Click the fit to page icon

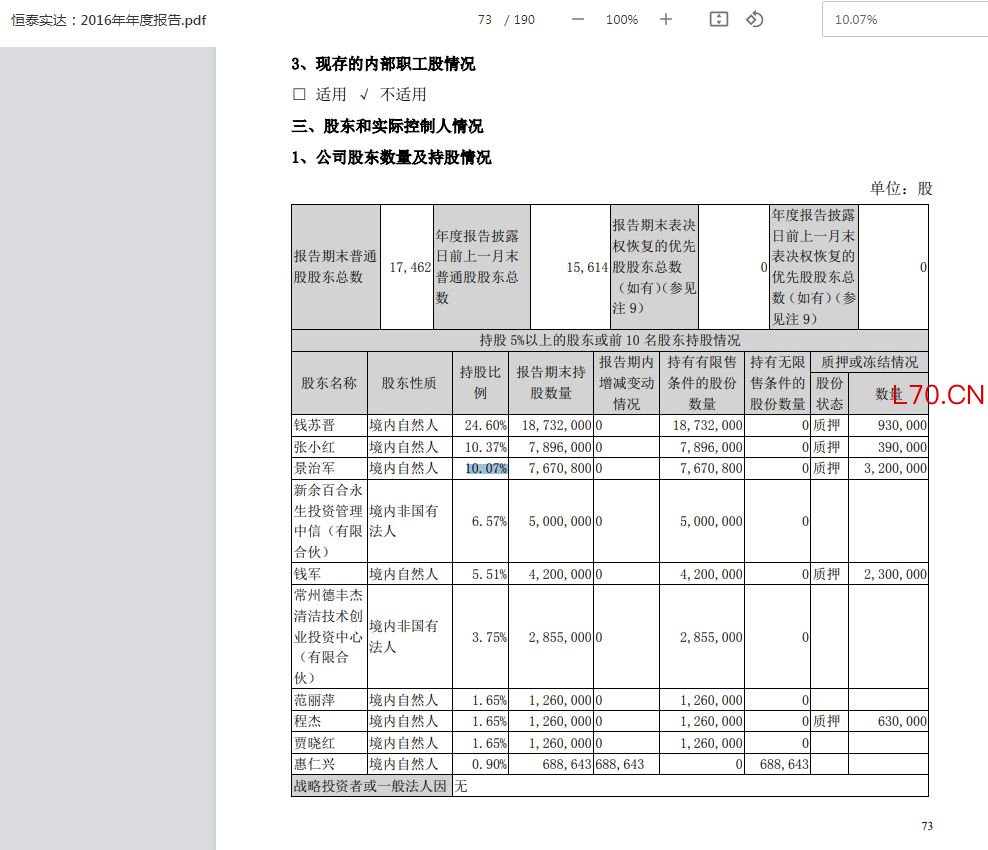tap(718, 20)
